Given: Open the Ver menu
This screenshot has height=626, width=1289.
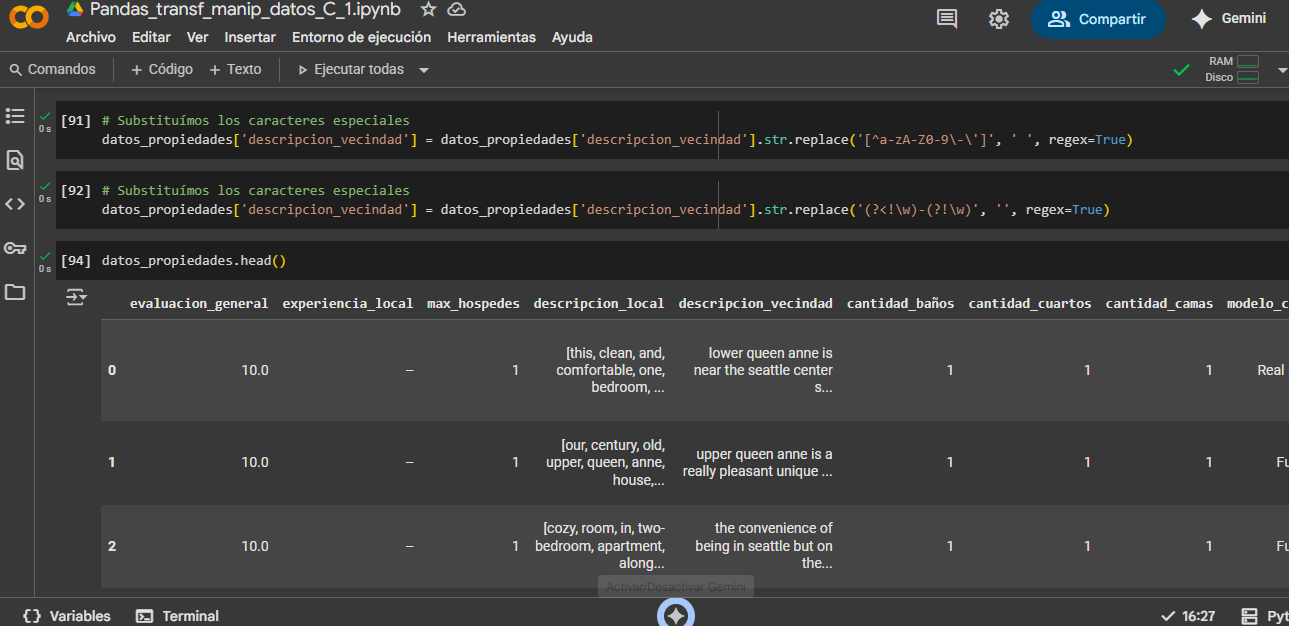Looking at the screenshot, I should pos(197,37).
